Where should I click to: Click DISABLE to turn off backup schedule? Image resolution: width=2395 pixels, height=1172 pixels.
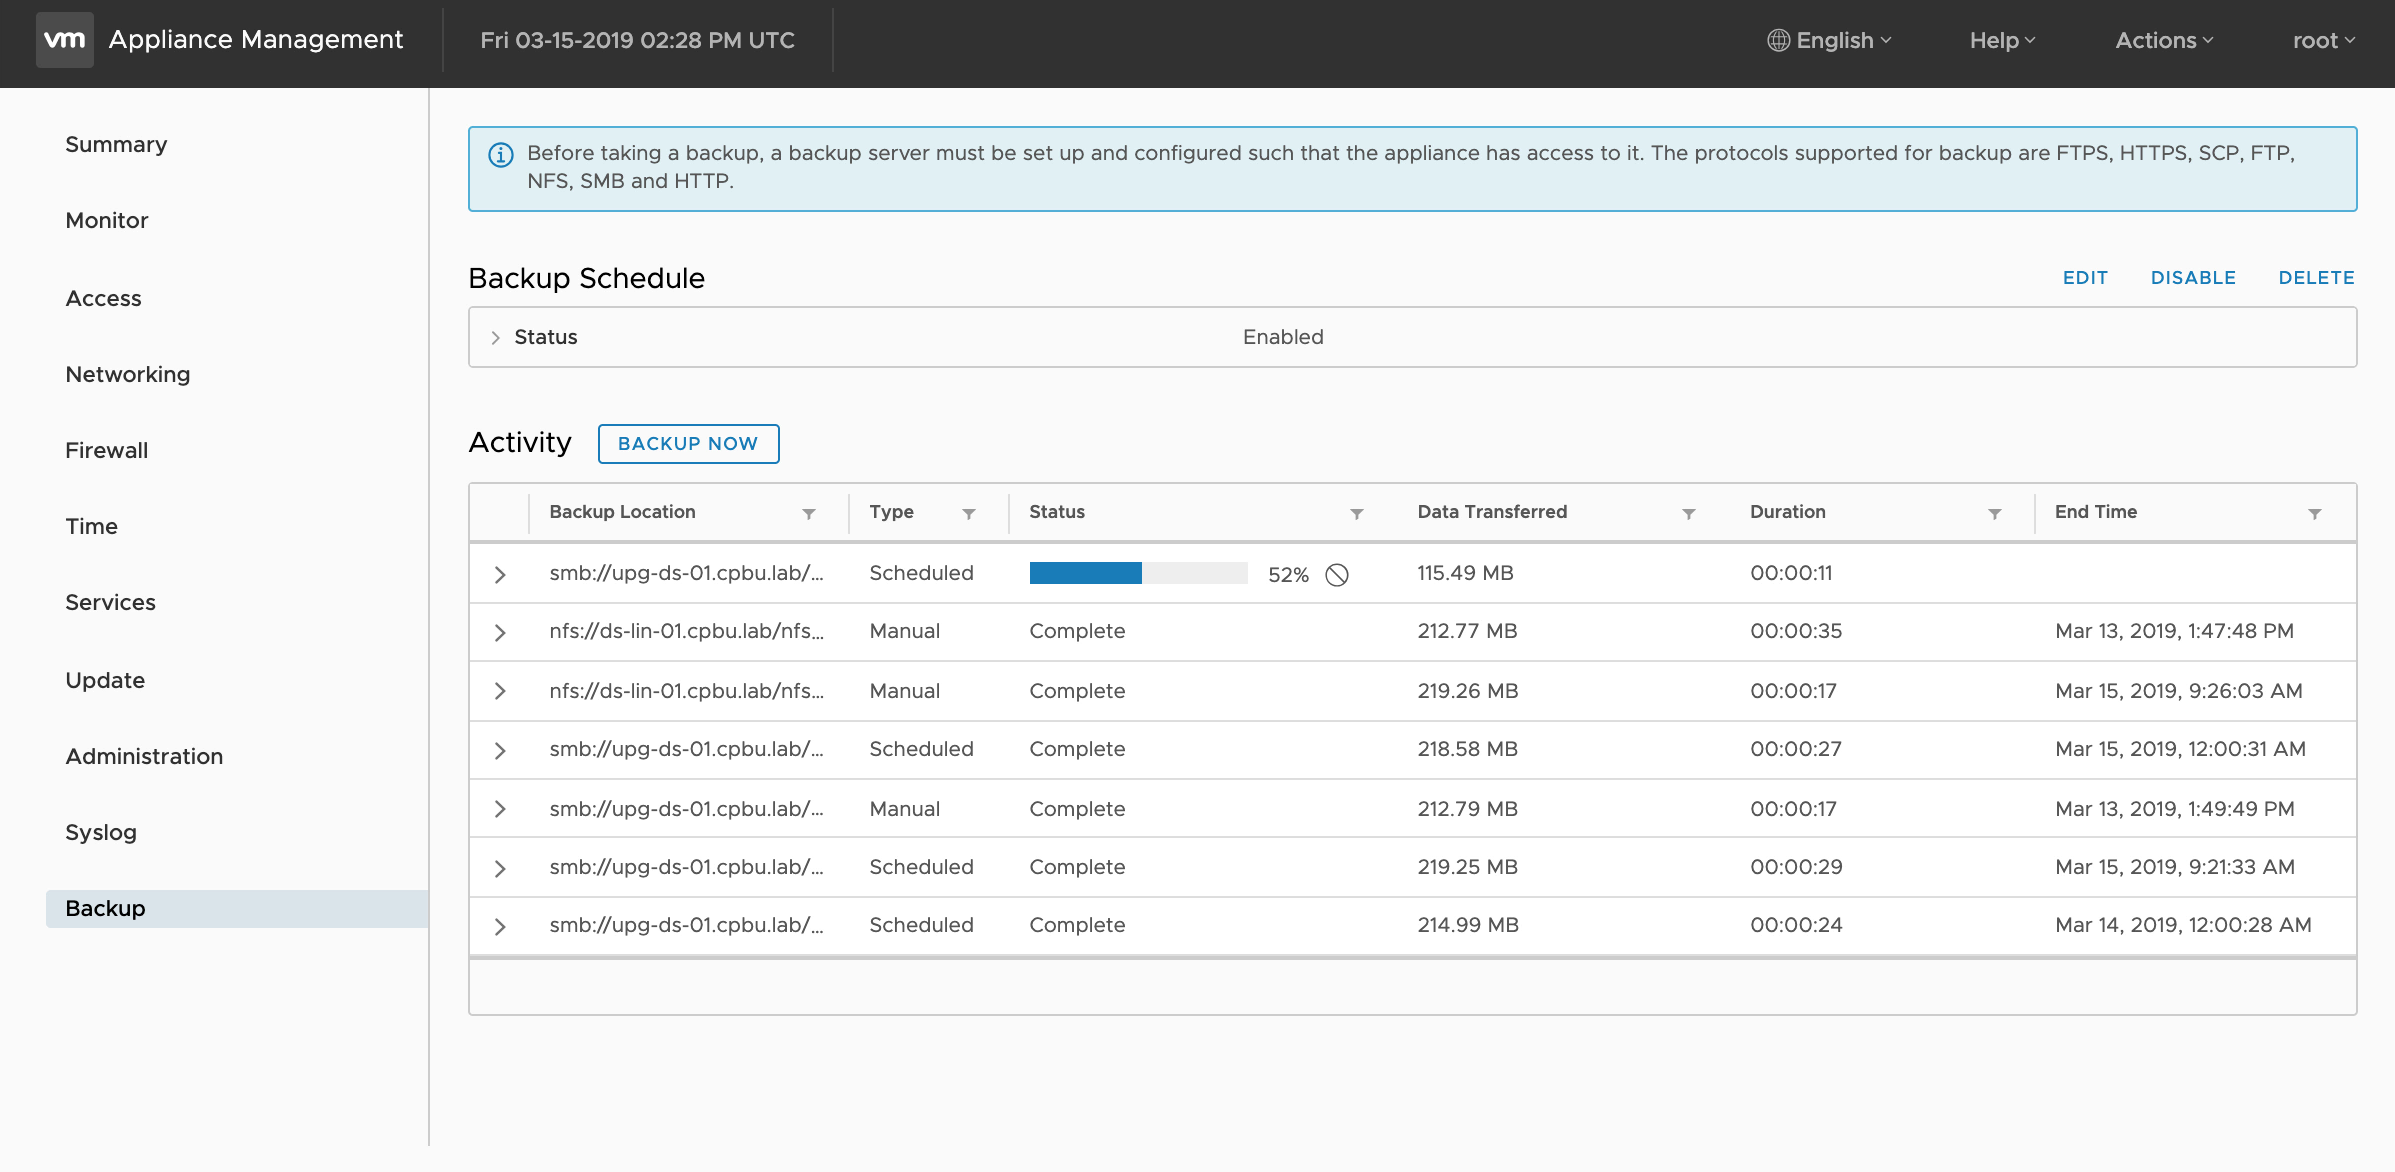pos(2195,277)
